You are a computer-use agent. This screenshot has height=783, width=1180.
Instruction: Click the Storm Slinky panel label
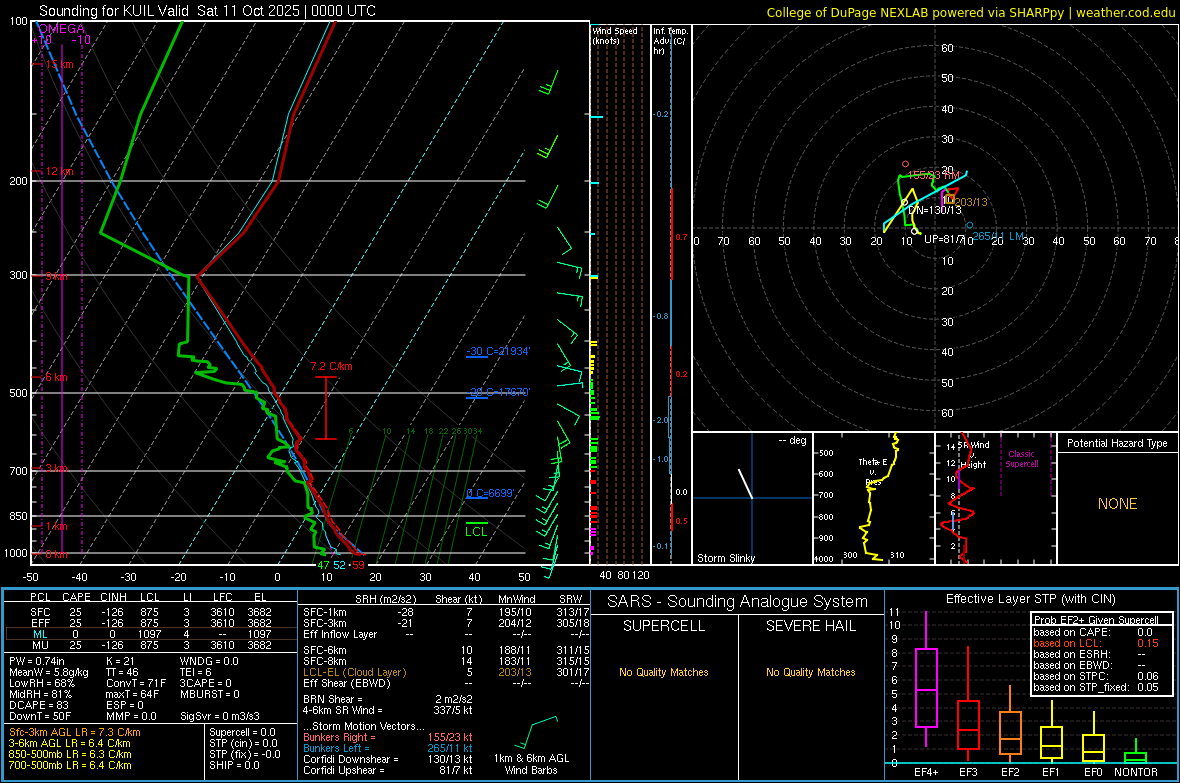[725, 558]
